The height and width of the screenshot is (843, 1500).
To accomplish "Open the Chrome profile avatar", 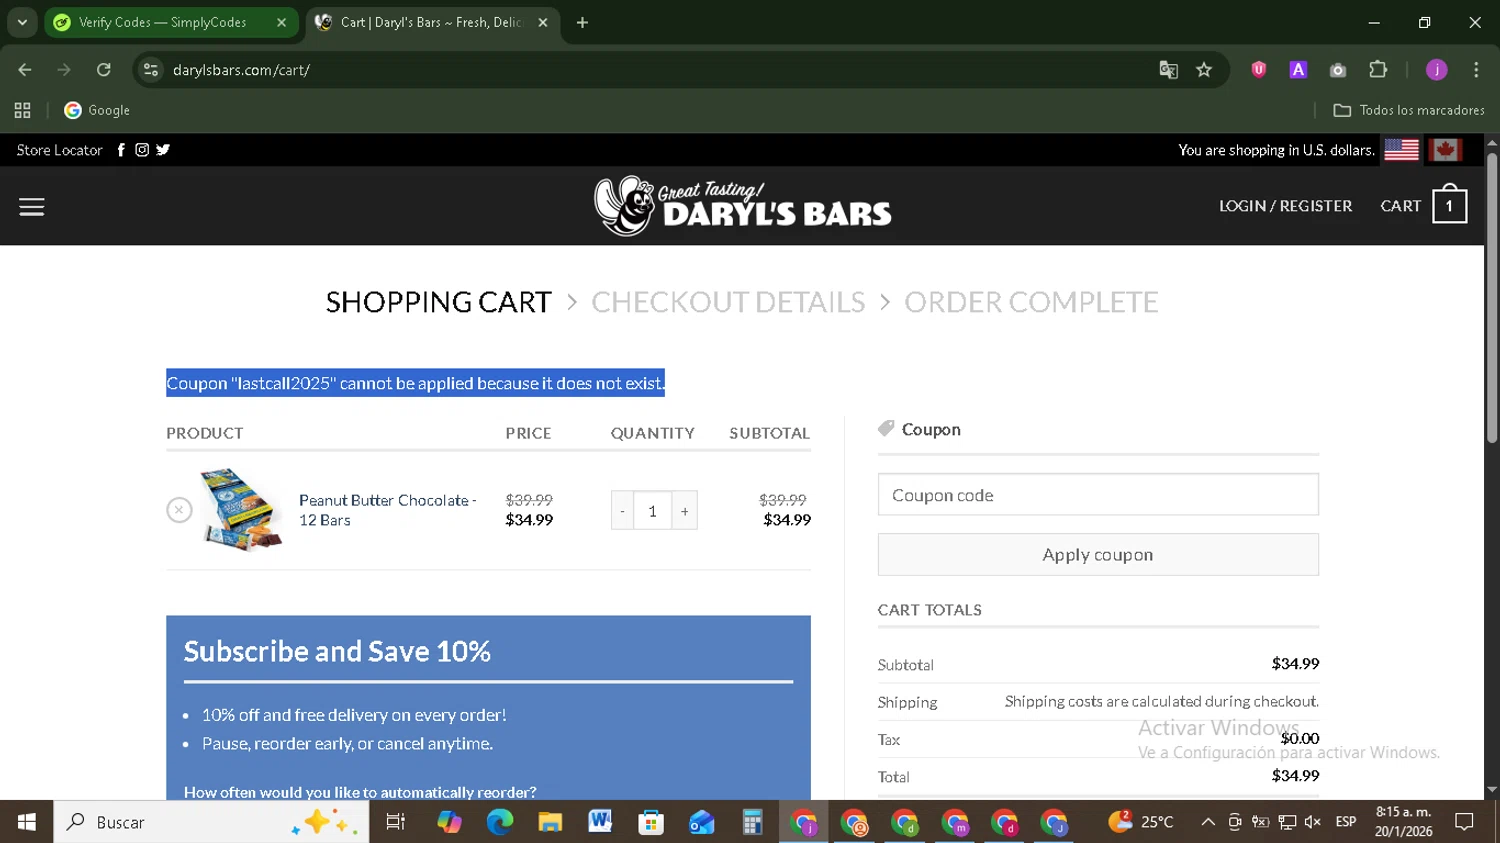I will [x=1436, y=70].
